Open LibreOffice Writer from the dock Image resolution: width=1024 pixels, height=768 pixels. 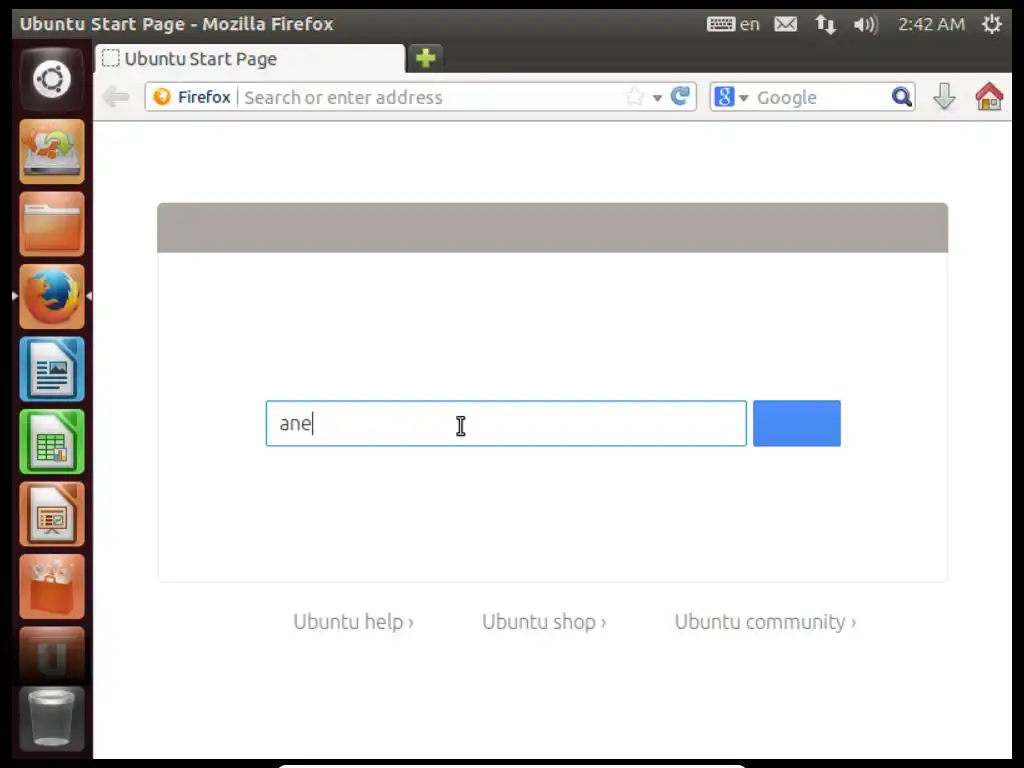point(52,369)
